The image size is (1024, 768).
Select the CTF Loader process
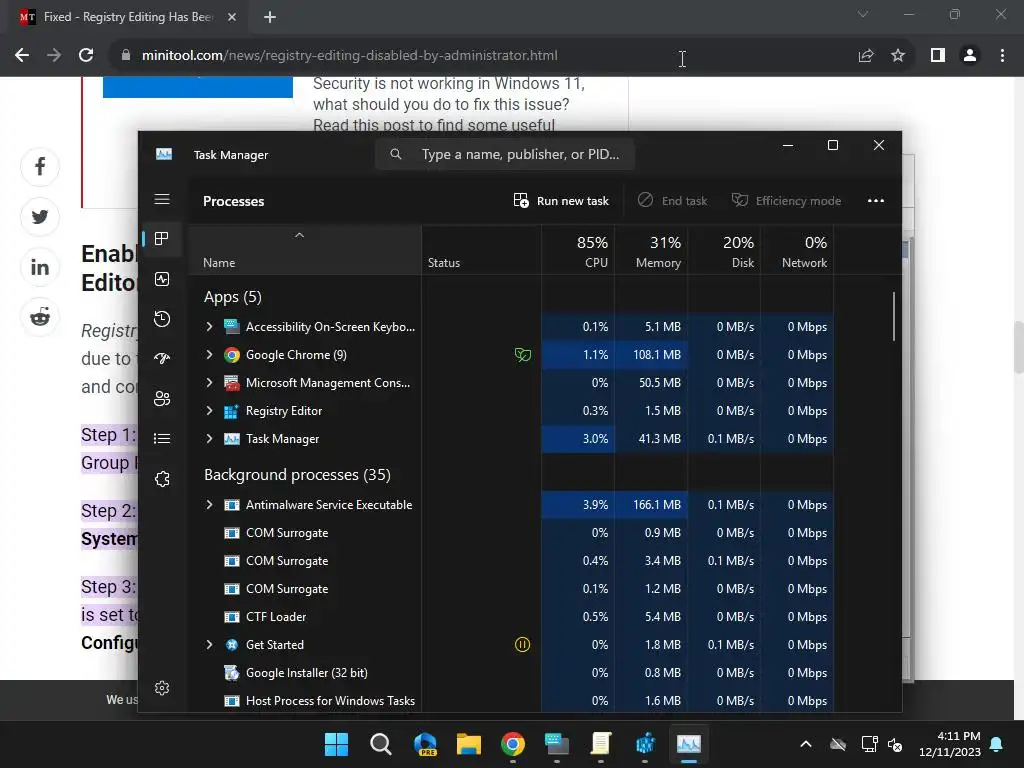click(x=276, y=616)
